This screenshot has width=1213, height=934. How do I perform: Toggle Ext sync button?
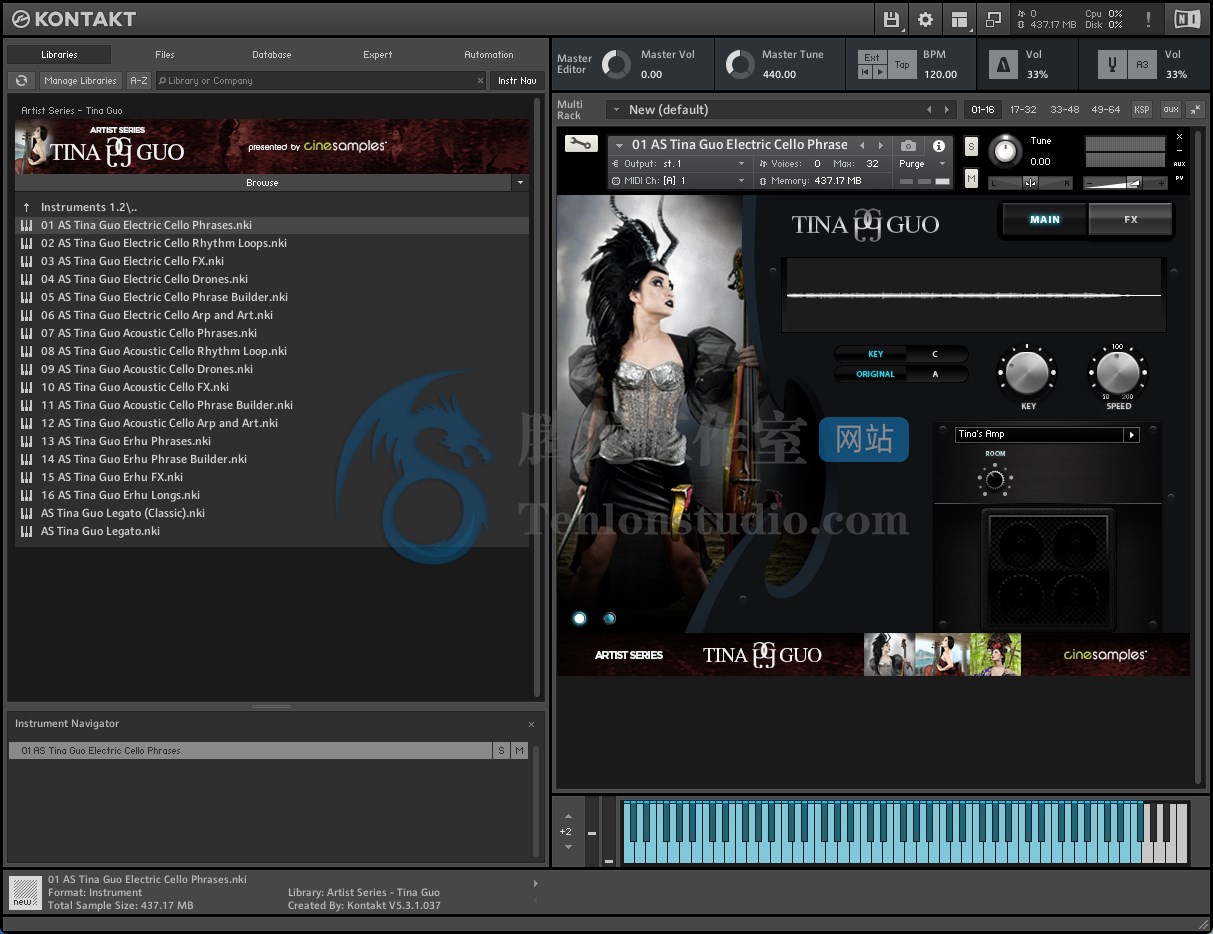pos(872,57)
